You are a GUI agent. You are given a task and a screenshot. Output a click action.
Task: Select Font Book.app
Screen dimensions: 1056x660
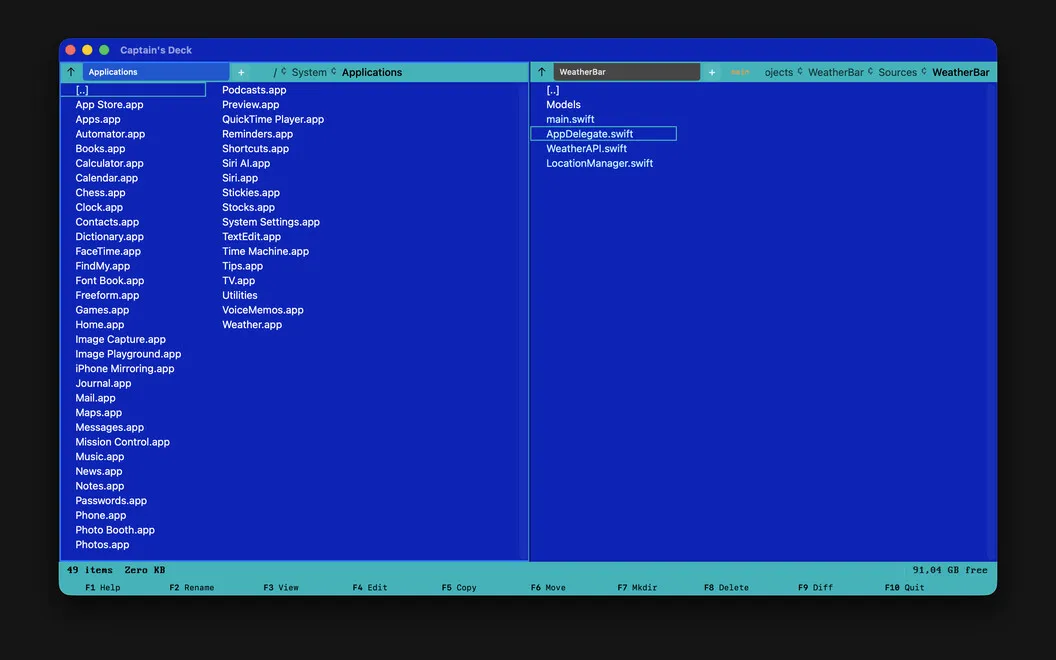(x=110, y=281)
